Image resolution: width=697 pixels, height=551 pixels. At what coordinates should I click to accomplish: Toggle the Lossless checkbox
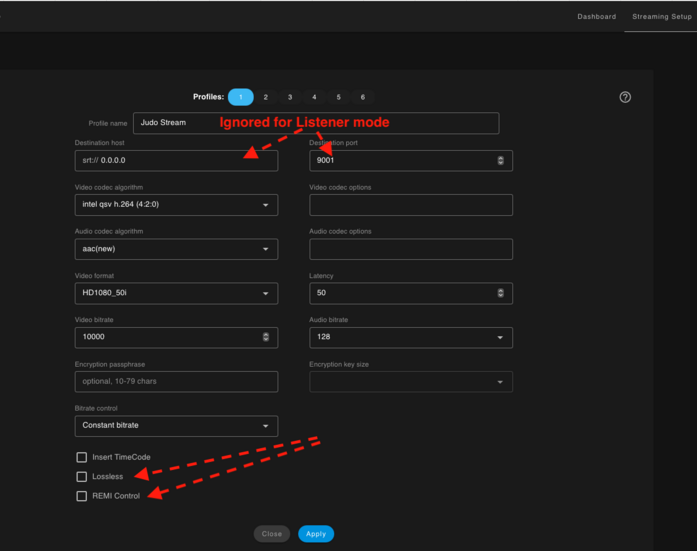(82, 477)
